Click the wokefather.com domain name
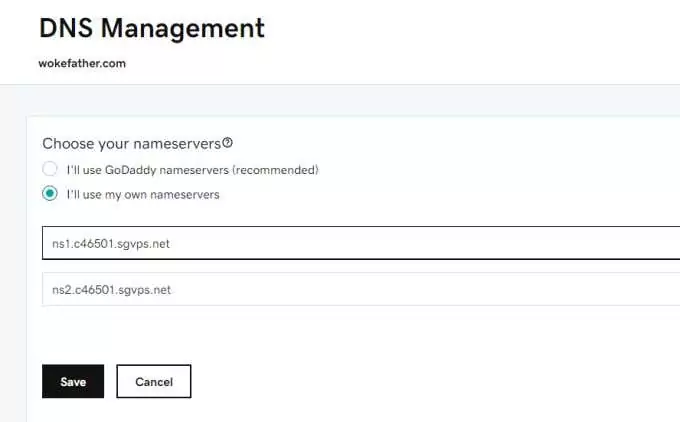Screen dimensions: 680x422 coord(82,64)
